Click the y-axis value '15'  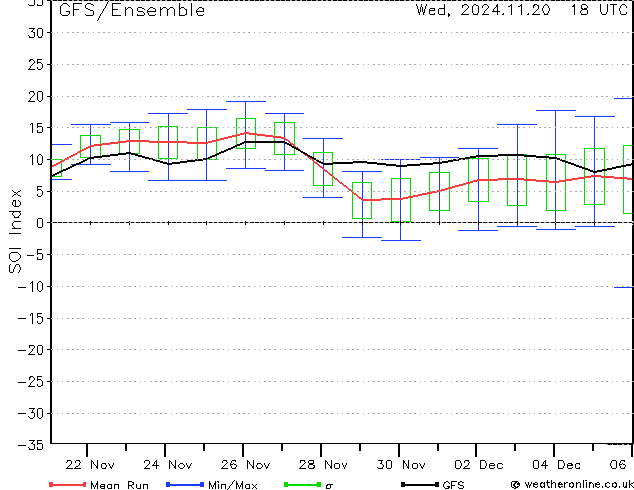coord(36,128)
